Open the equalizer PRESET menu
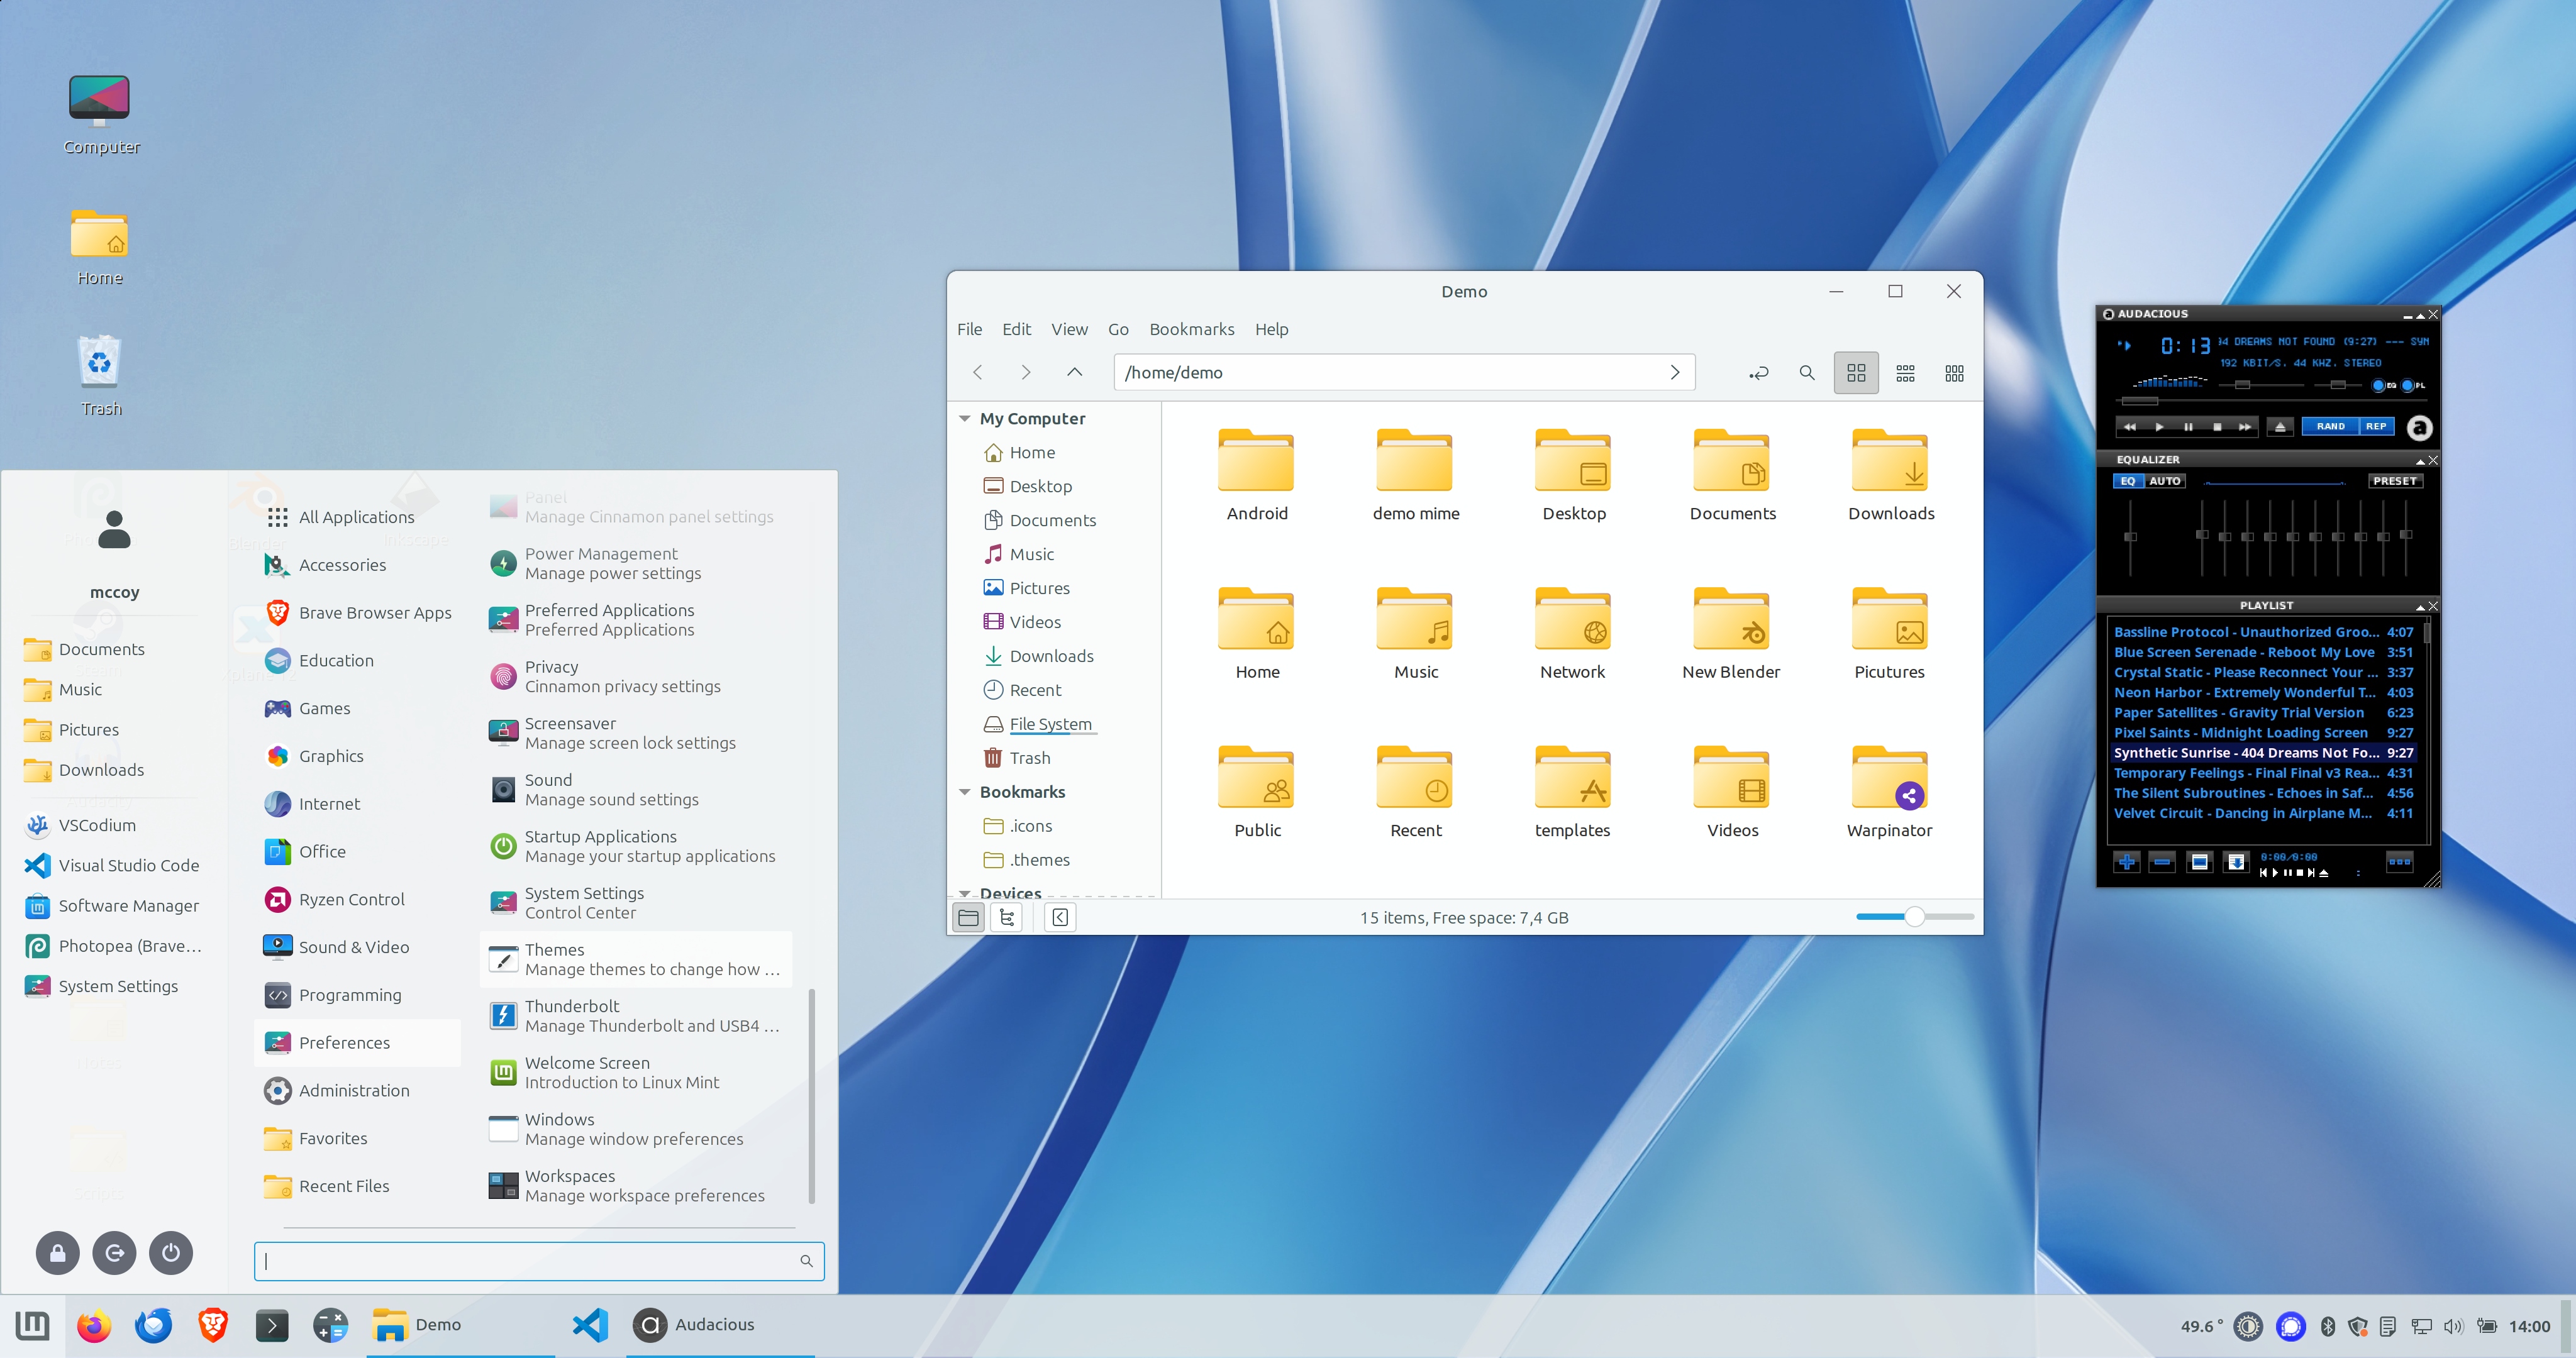This screenshot has width=2576, height=1358. pyautogui.click(x=2395, y=481)
